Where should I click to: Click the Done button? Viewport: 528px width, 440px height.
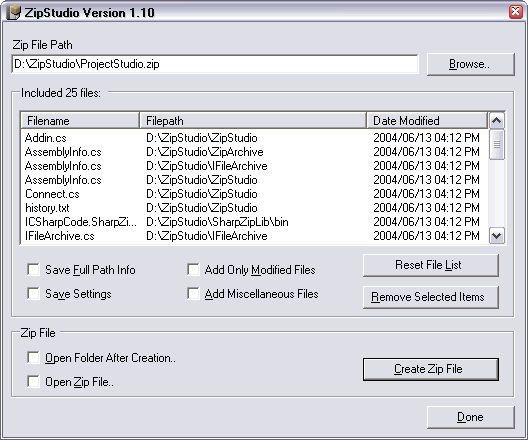pos(470,417)
